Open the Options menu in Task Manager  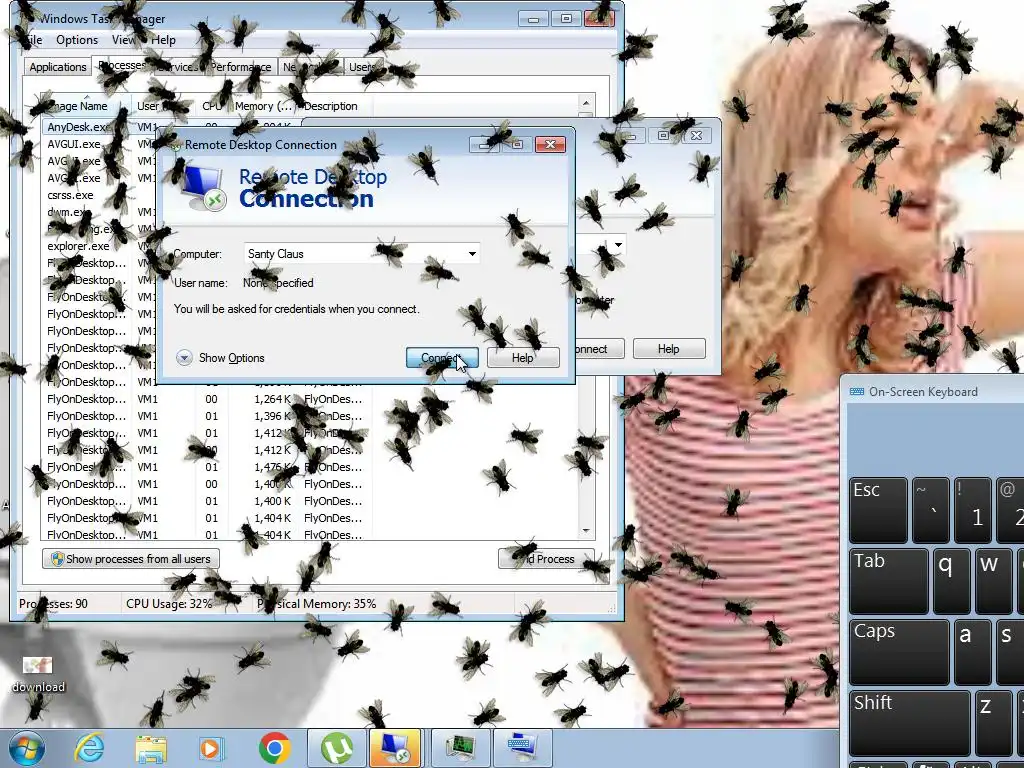click(77, 40)
